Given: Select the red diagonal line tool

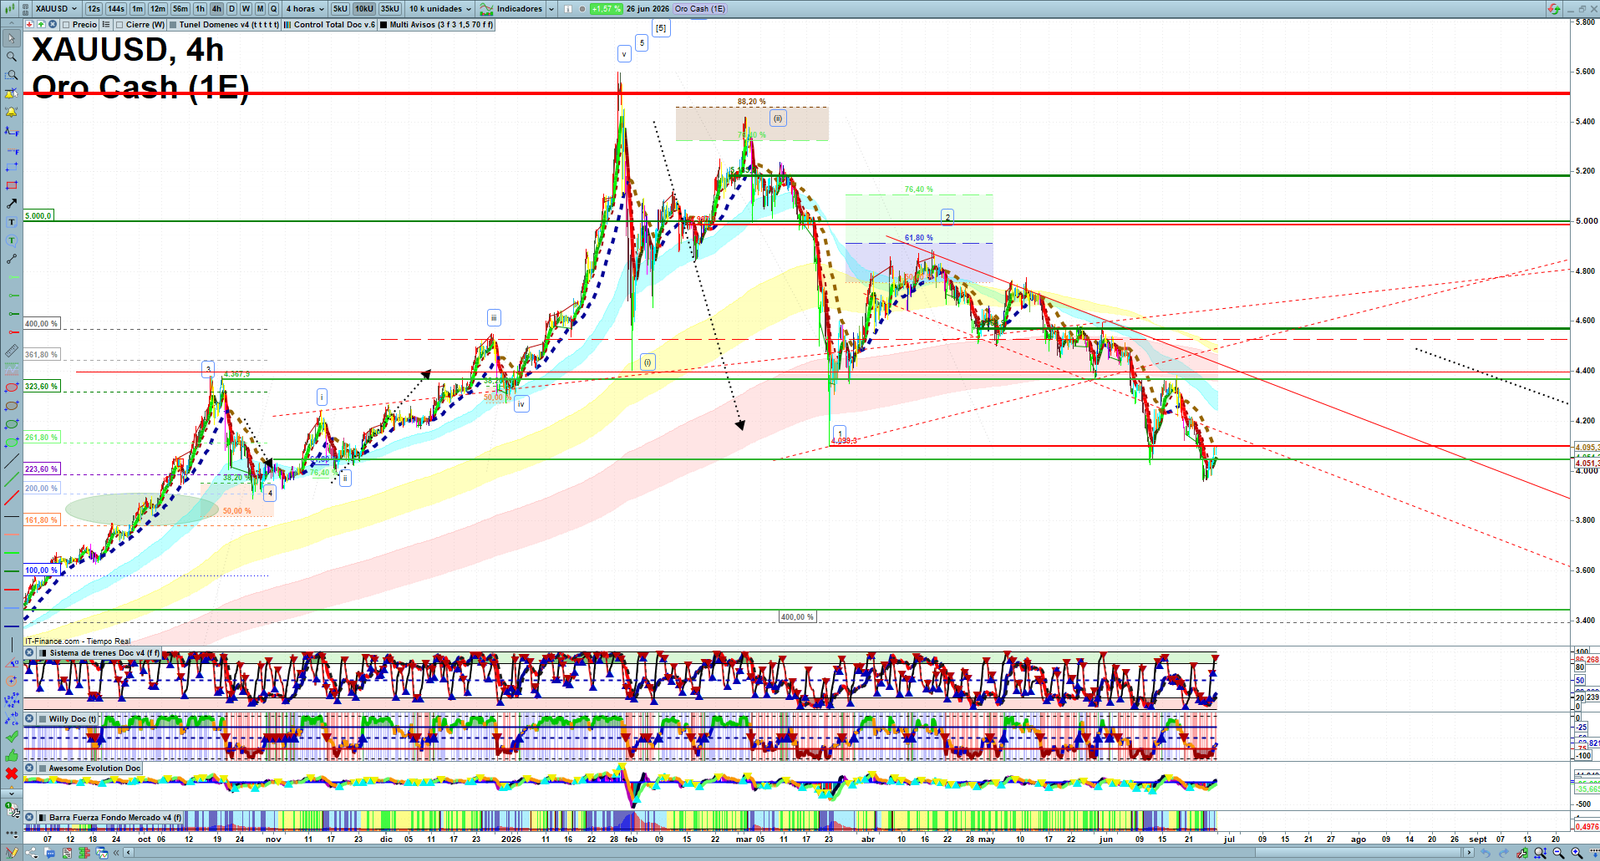Looking at the screenshot, I should [11, 498].
